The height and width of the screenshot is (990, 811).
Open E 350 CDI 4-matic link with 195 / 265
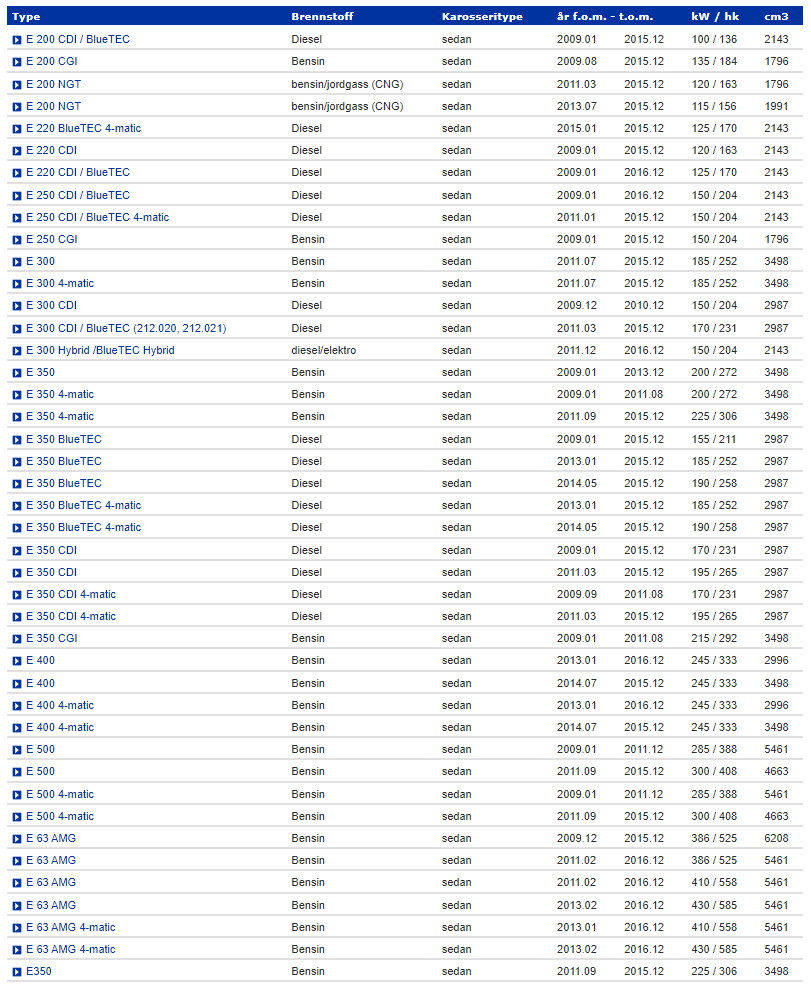point(71,616)
